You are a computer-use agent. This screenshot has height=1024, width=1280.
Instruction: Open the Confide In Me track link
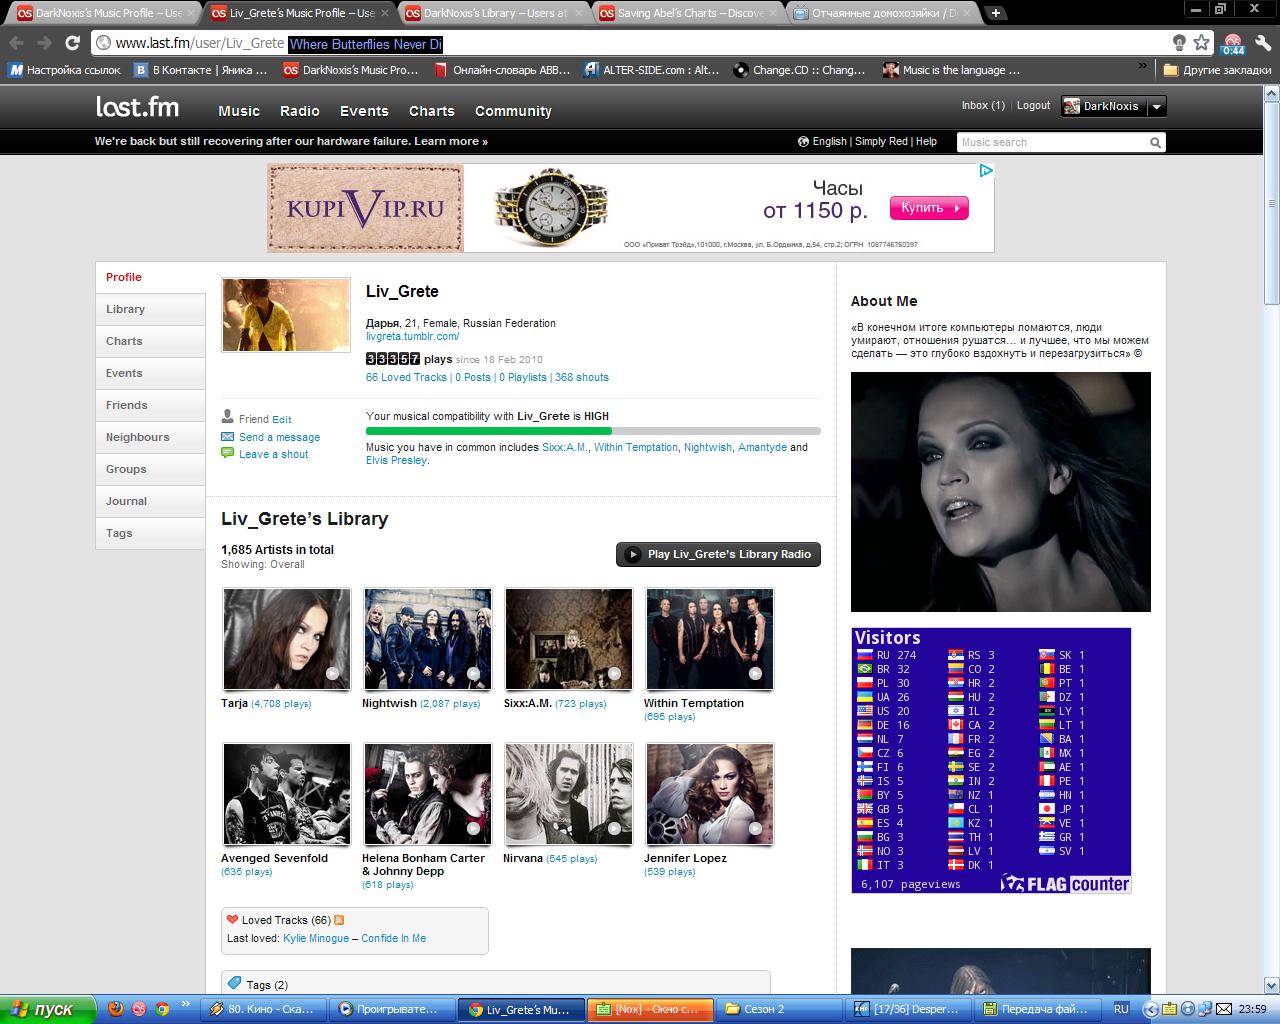coord(393,938)
